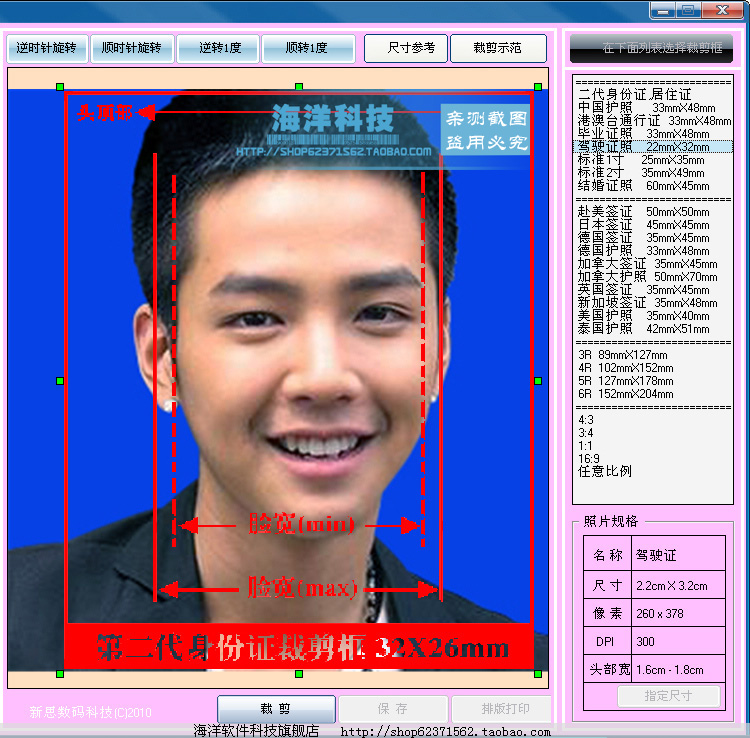Click the bottom-center crop frame handle
750x738 pixels.
tap(299, 674)
